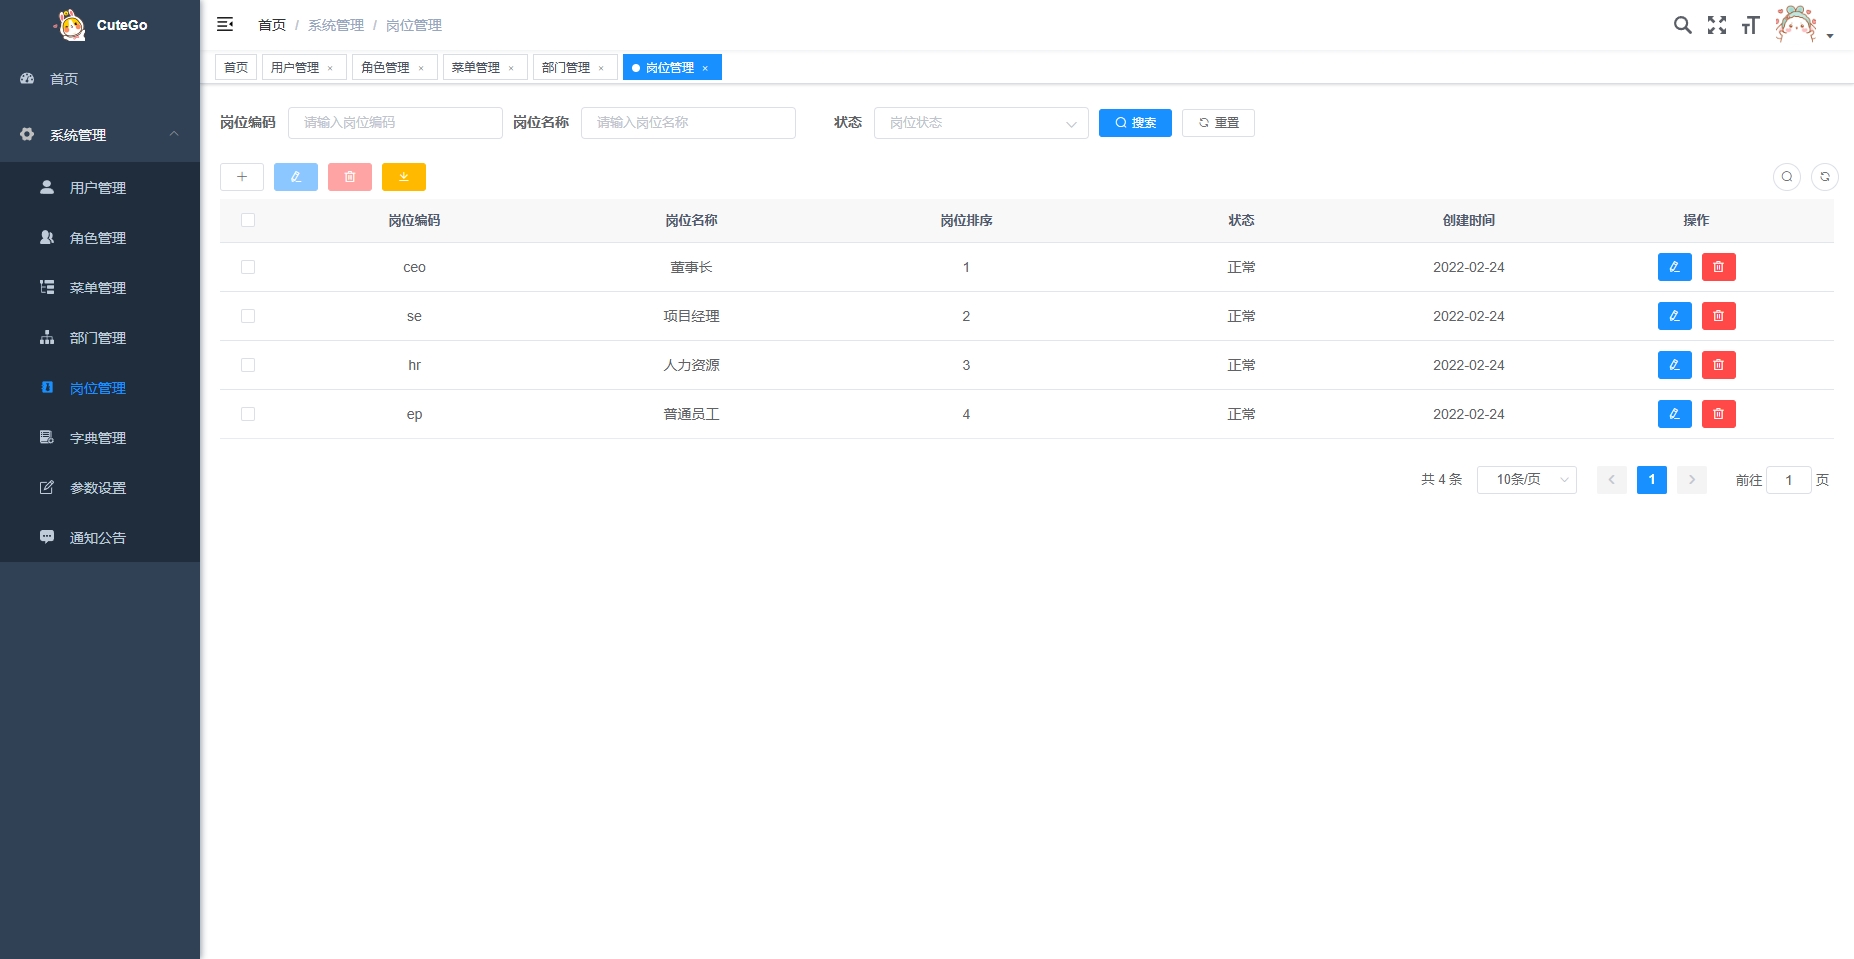Open the 岗位状态 status dropdown
The width and height of the screenshot is (1854, 959).
coord(981,123)
